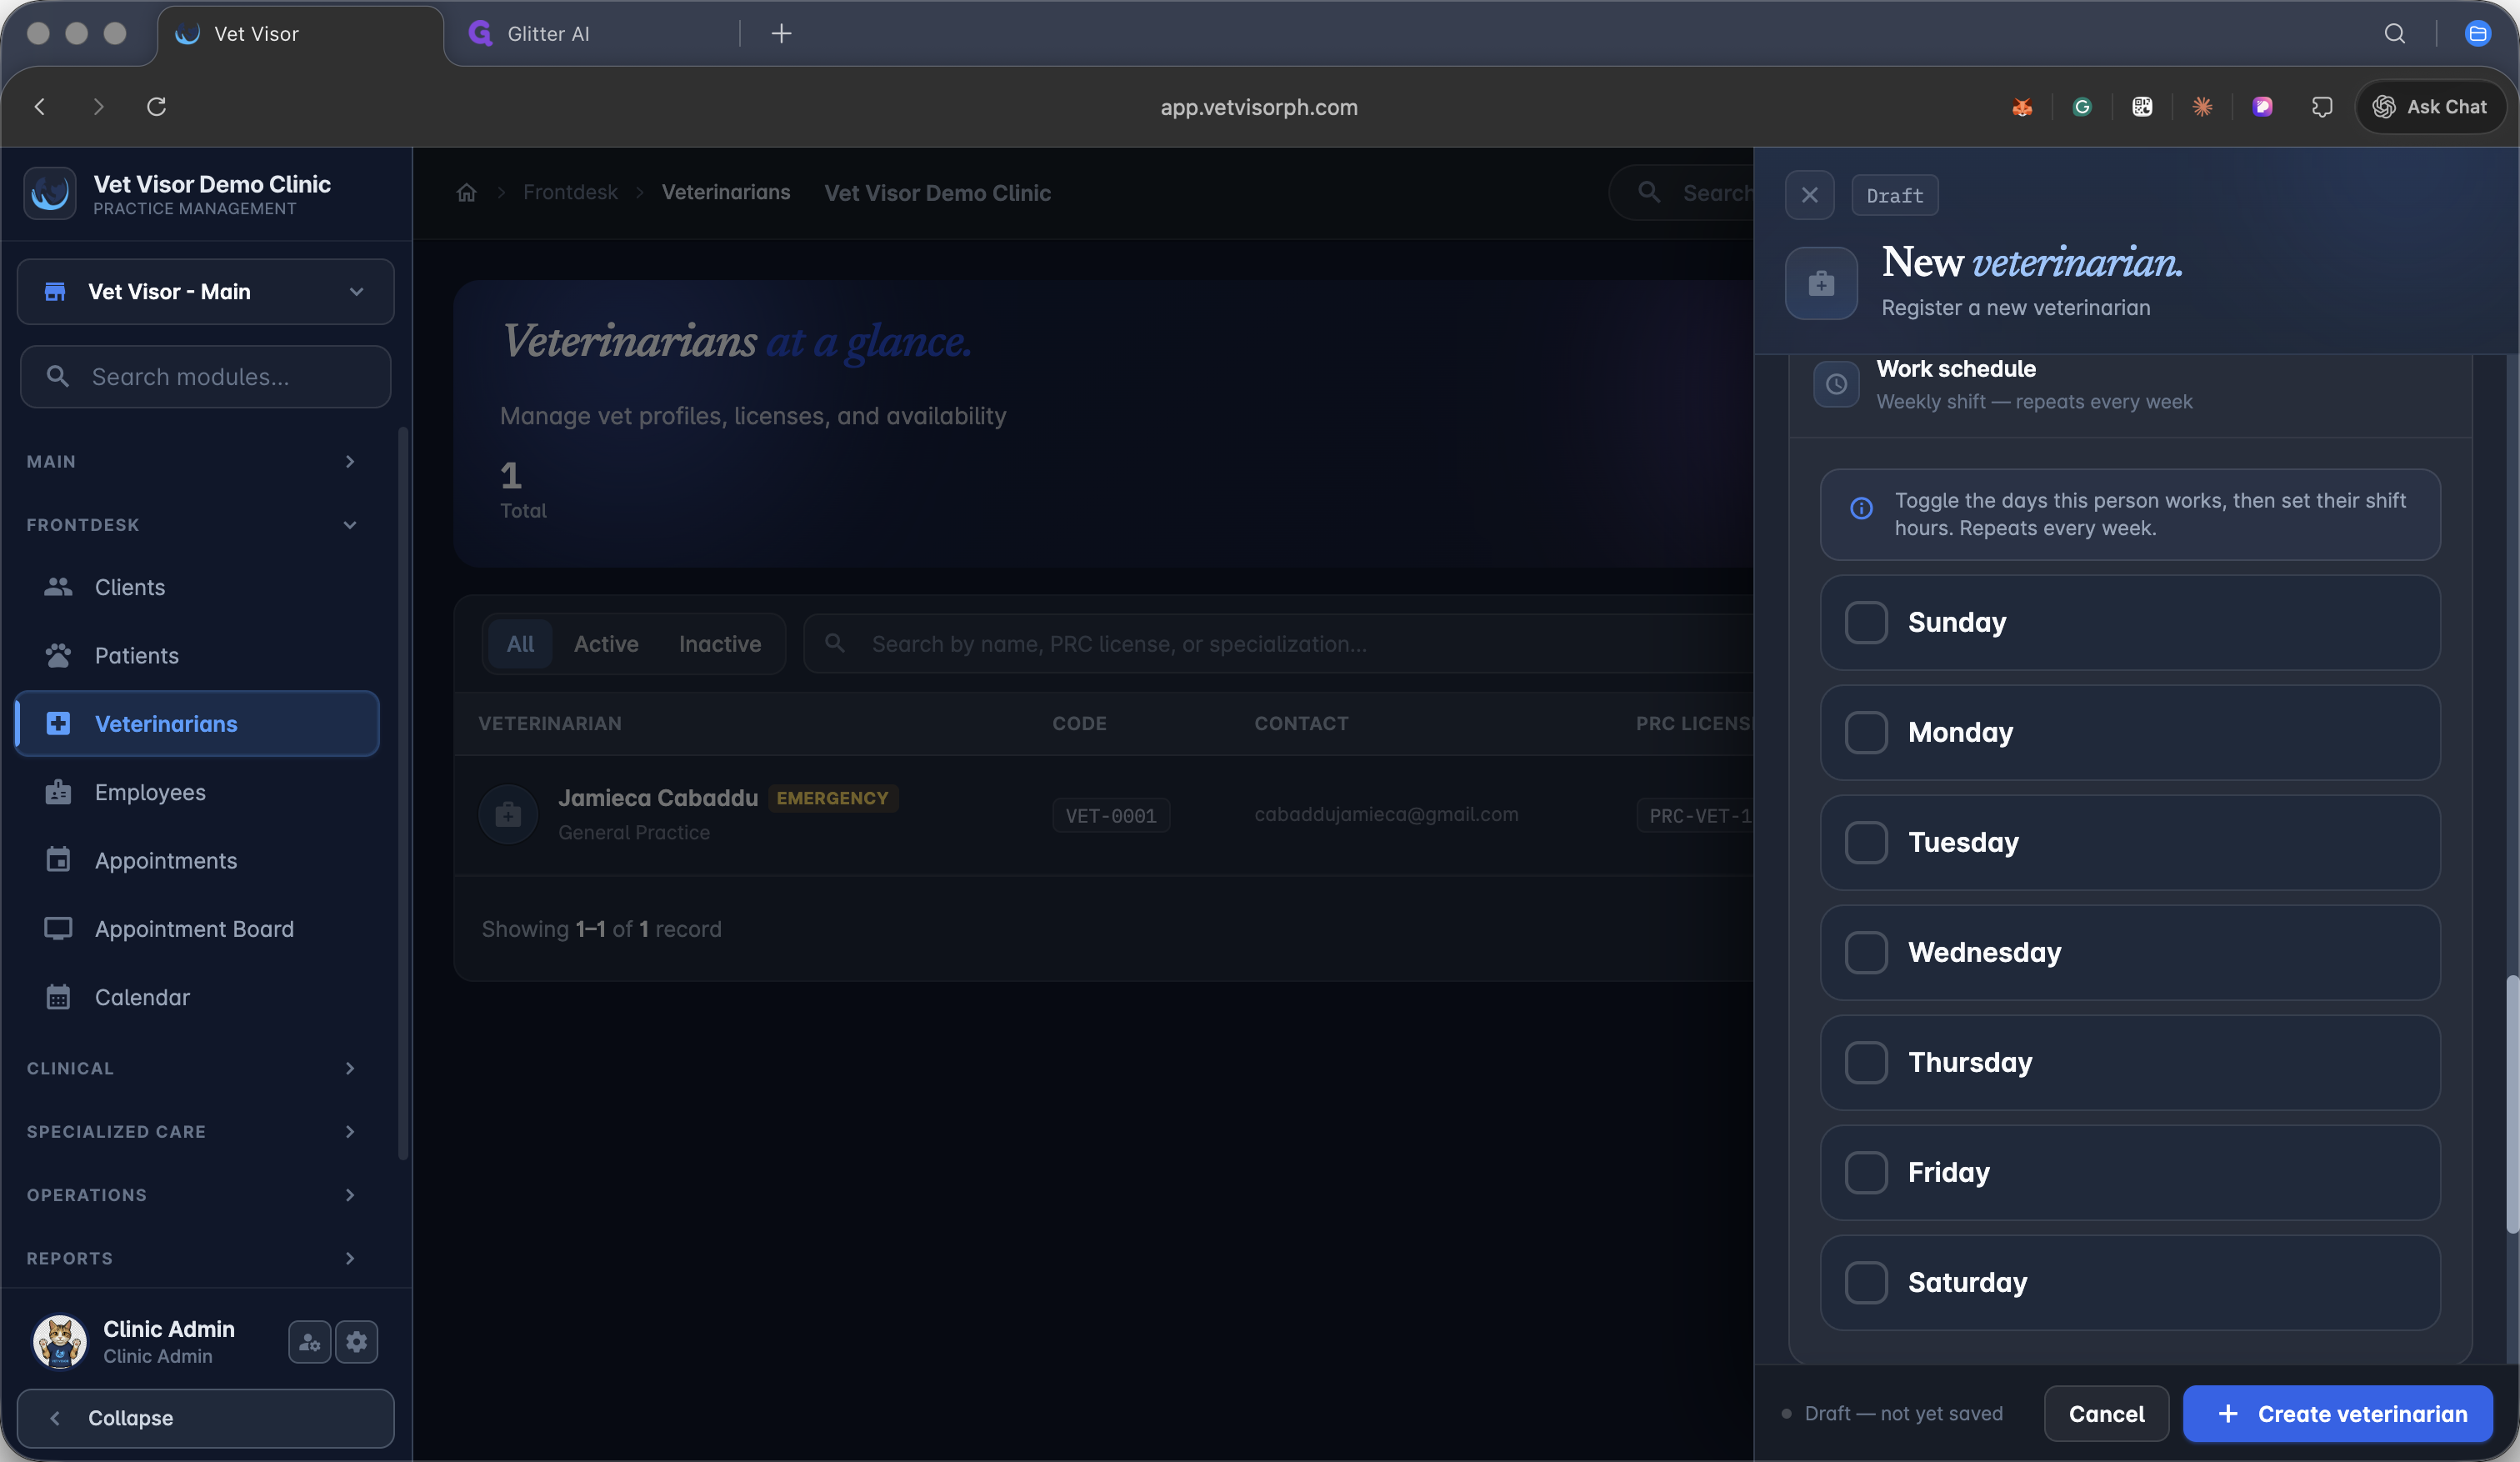The height and width of the screenshot is (1462, 2520).
Task: Click the medical bag icon in panel header
Action: coord(1822,284)
